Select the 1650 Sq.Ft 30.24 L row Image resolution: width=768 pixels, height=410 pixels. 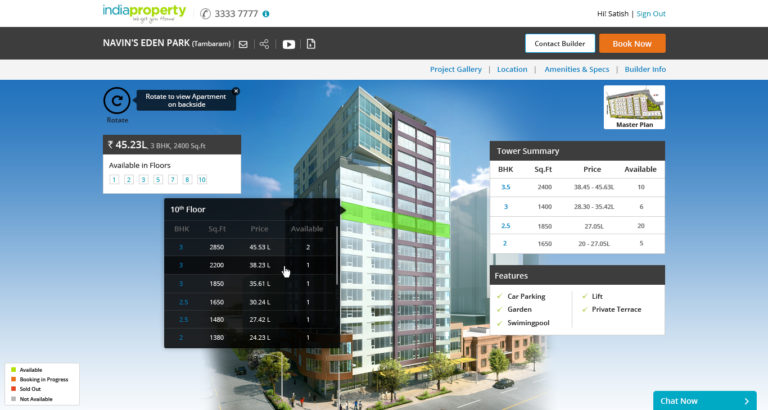click(x=250, y=302)
